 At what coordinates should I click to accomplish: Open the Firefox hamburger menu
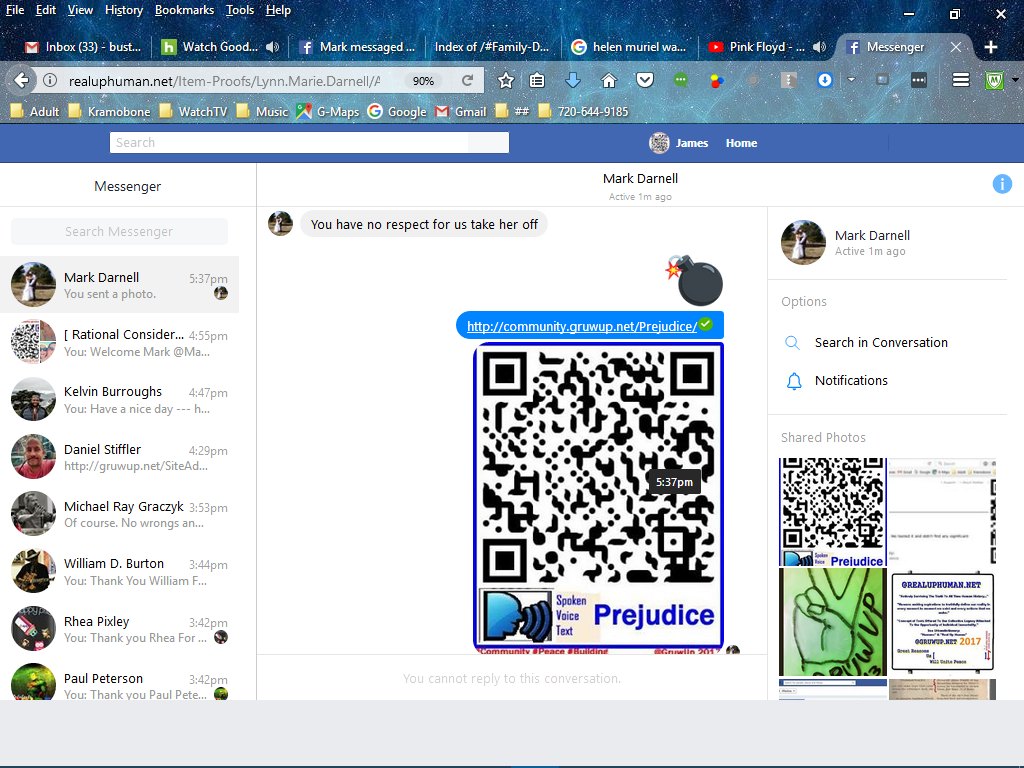point(961,80)
